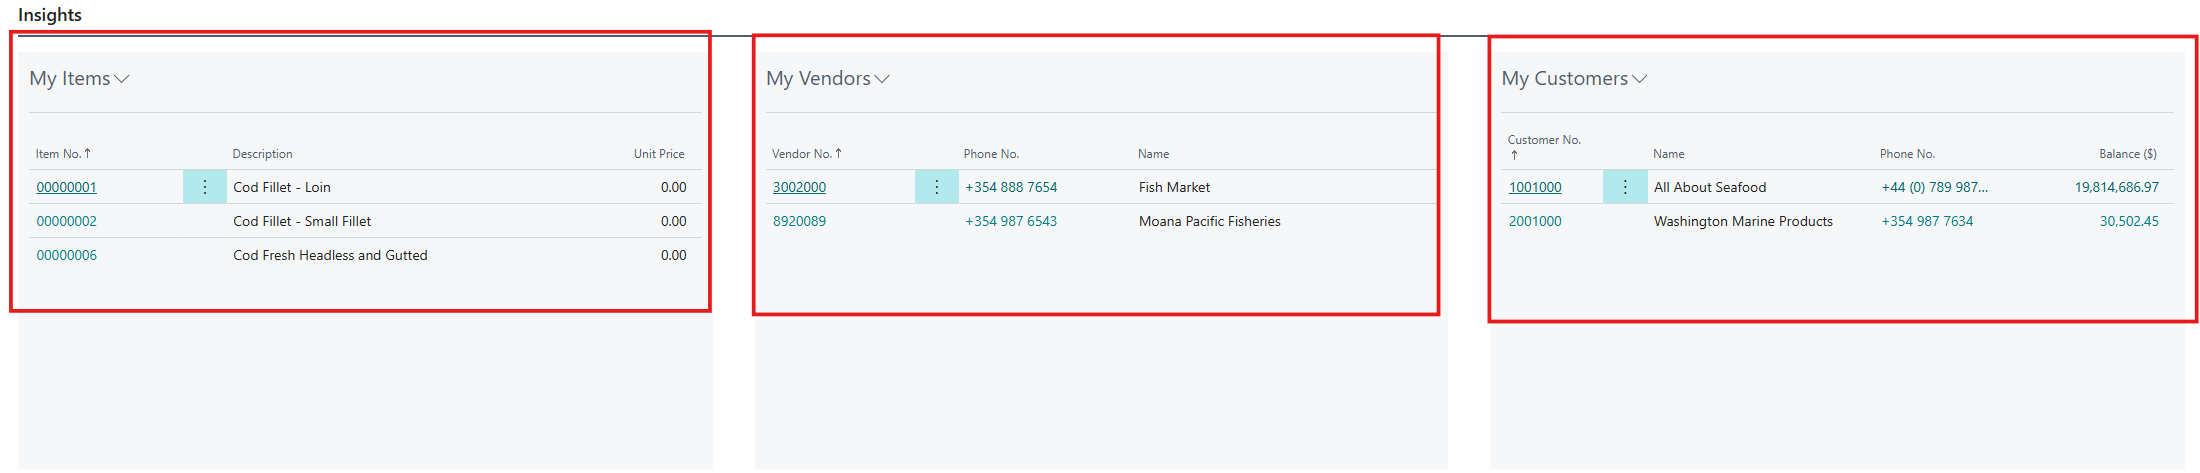
Task: Open vendor 3002000 Fish Market
Action: (x=799, y=187)
